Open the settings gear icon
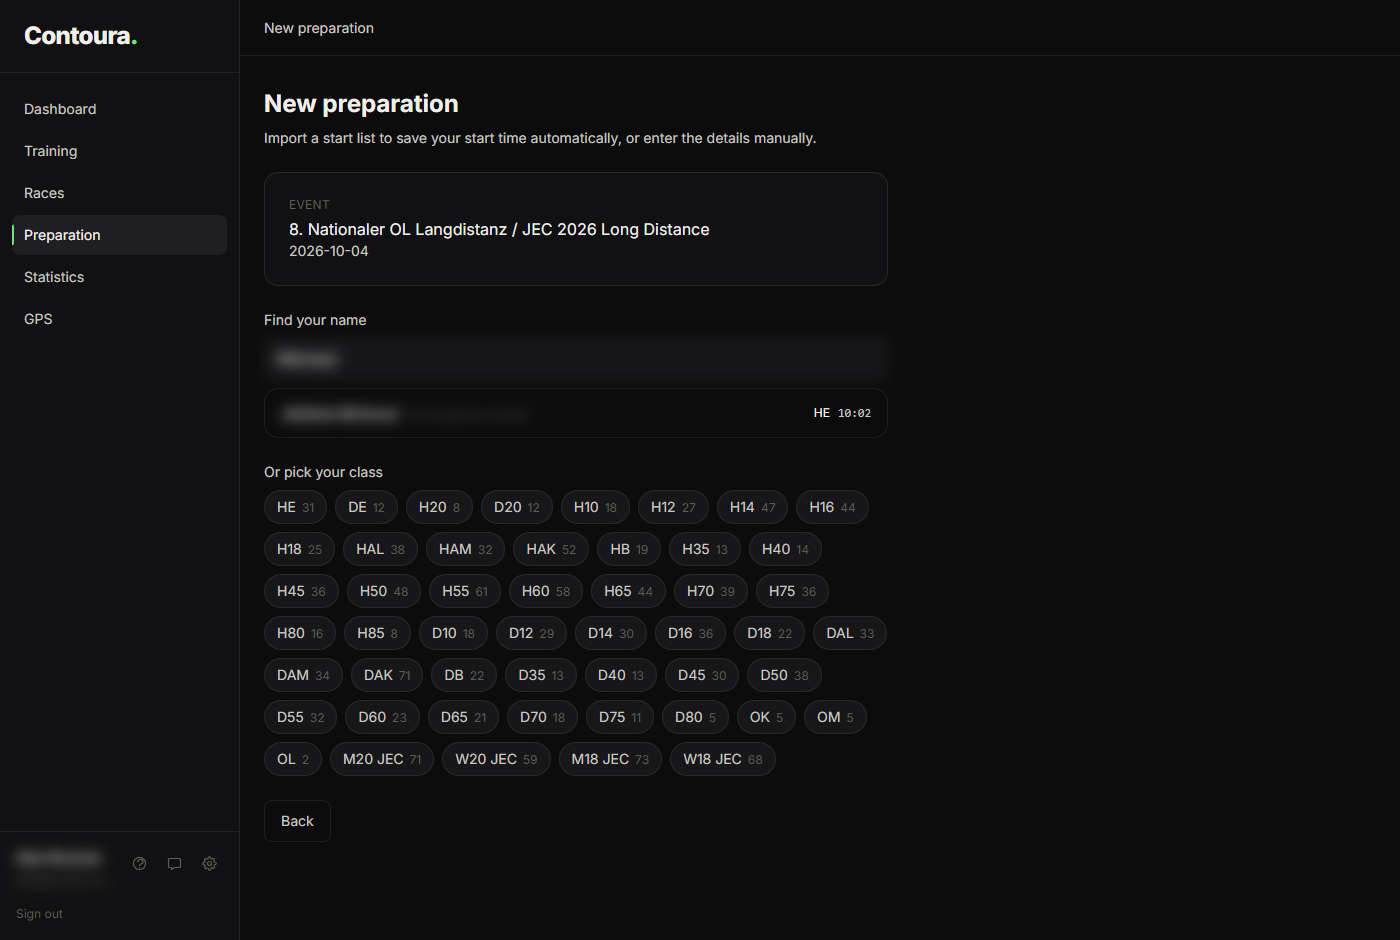 tap(210, 864)
